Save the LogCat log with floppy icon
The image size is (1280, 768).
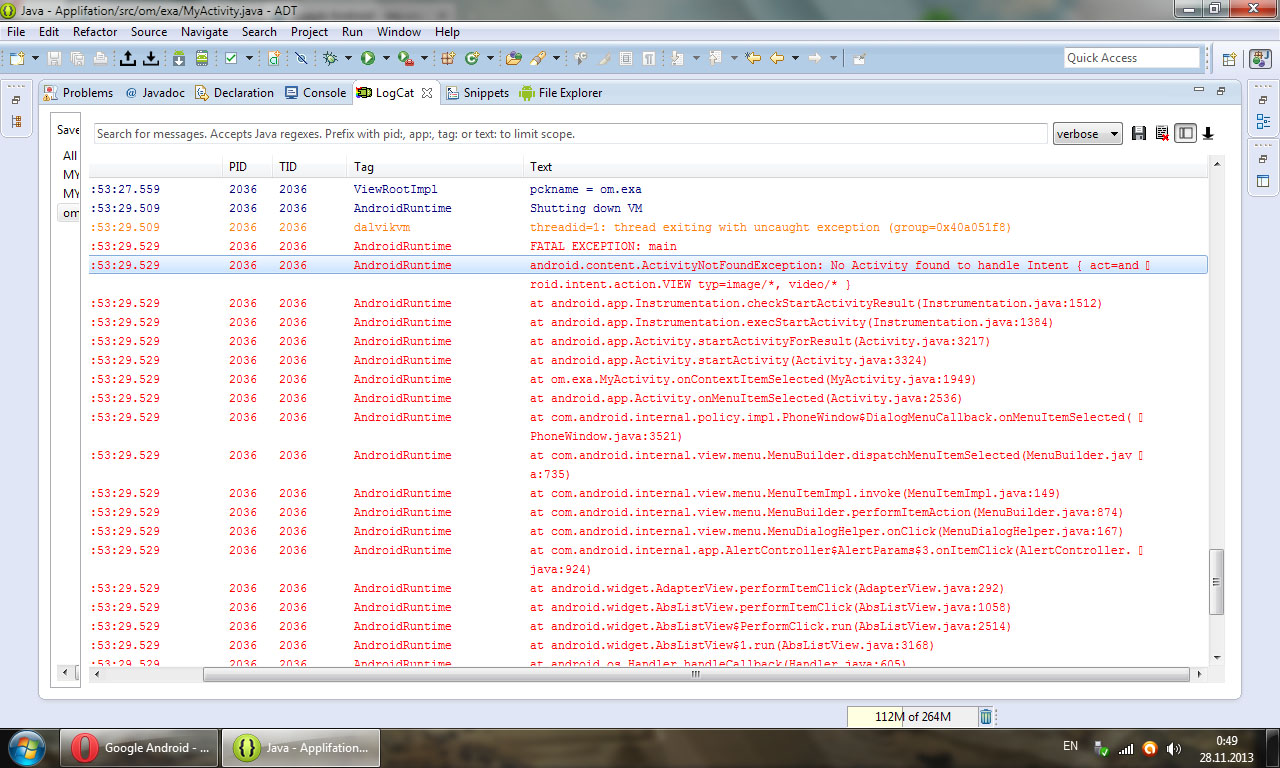pyautogui.click(x=1139, y=133)
